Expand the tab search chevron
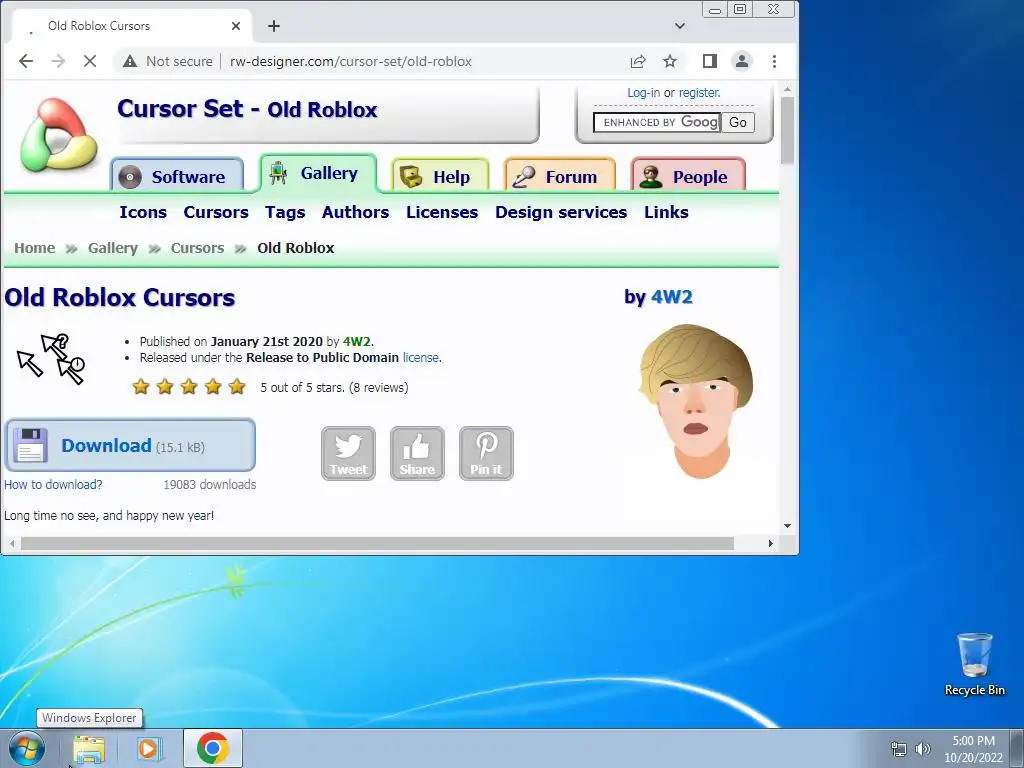The height and width of the screenshot is (768, 1024). click(680, 26)
